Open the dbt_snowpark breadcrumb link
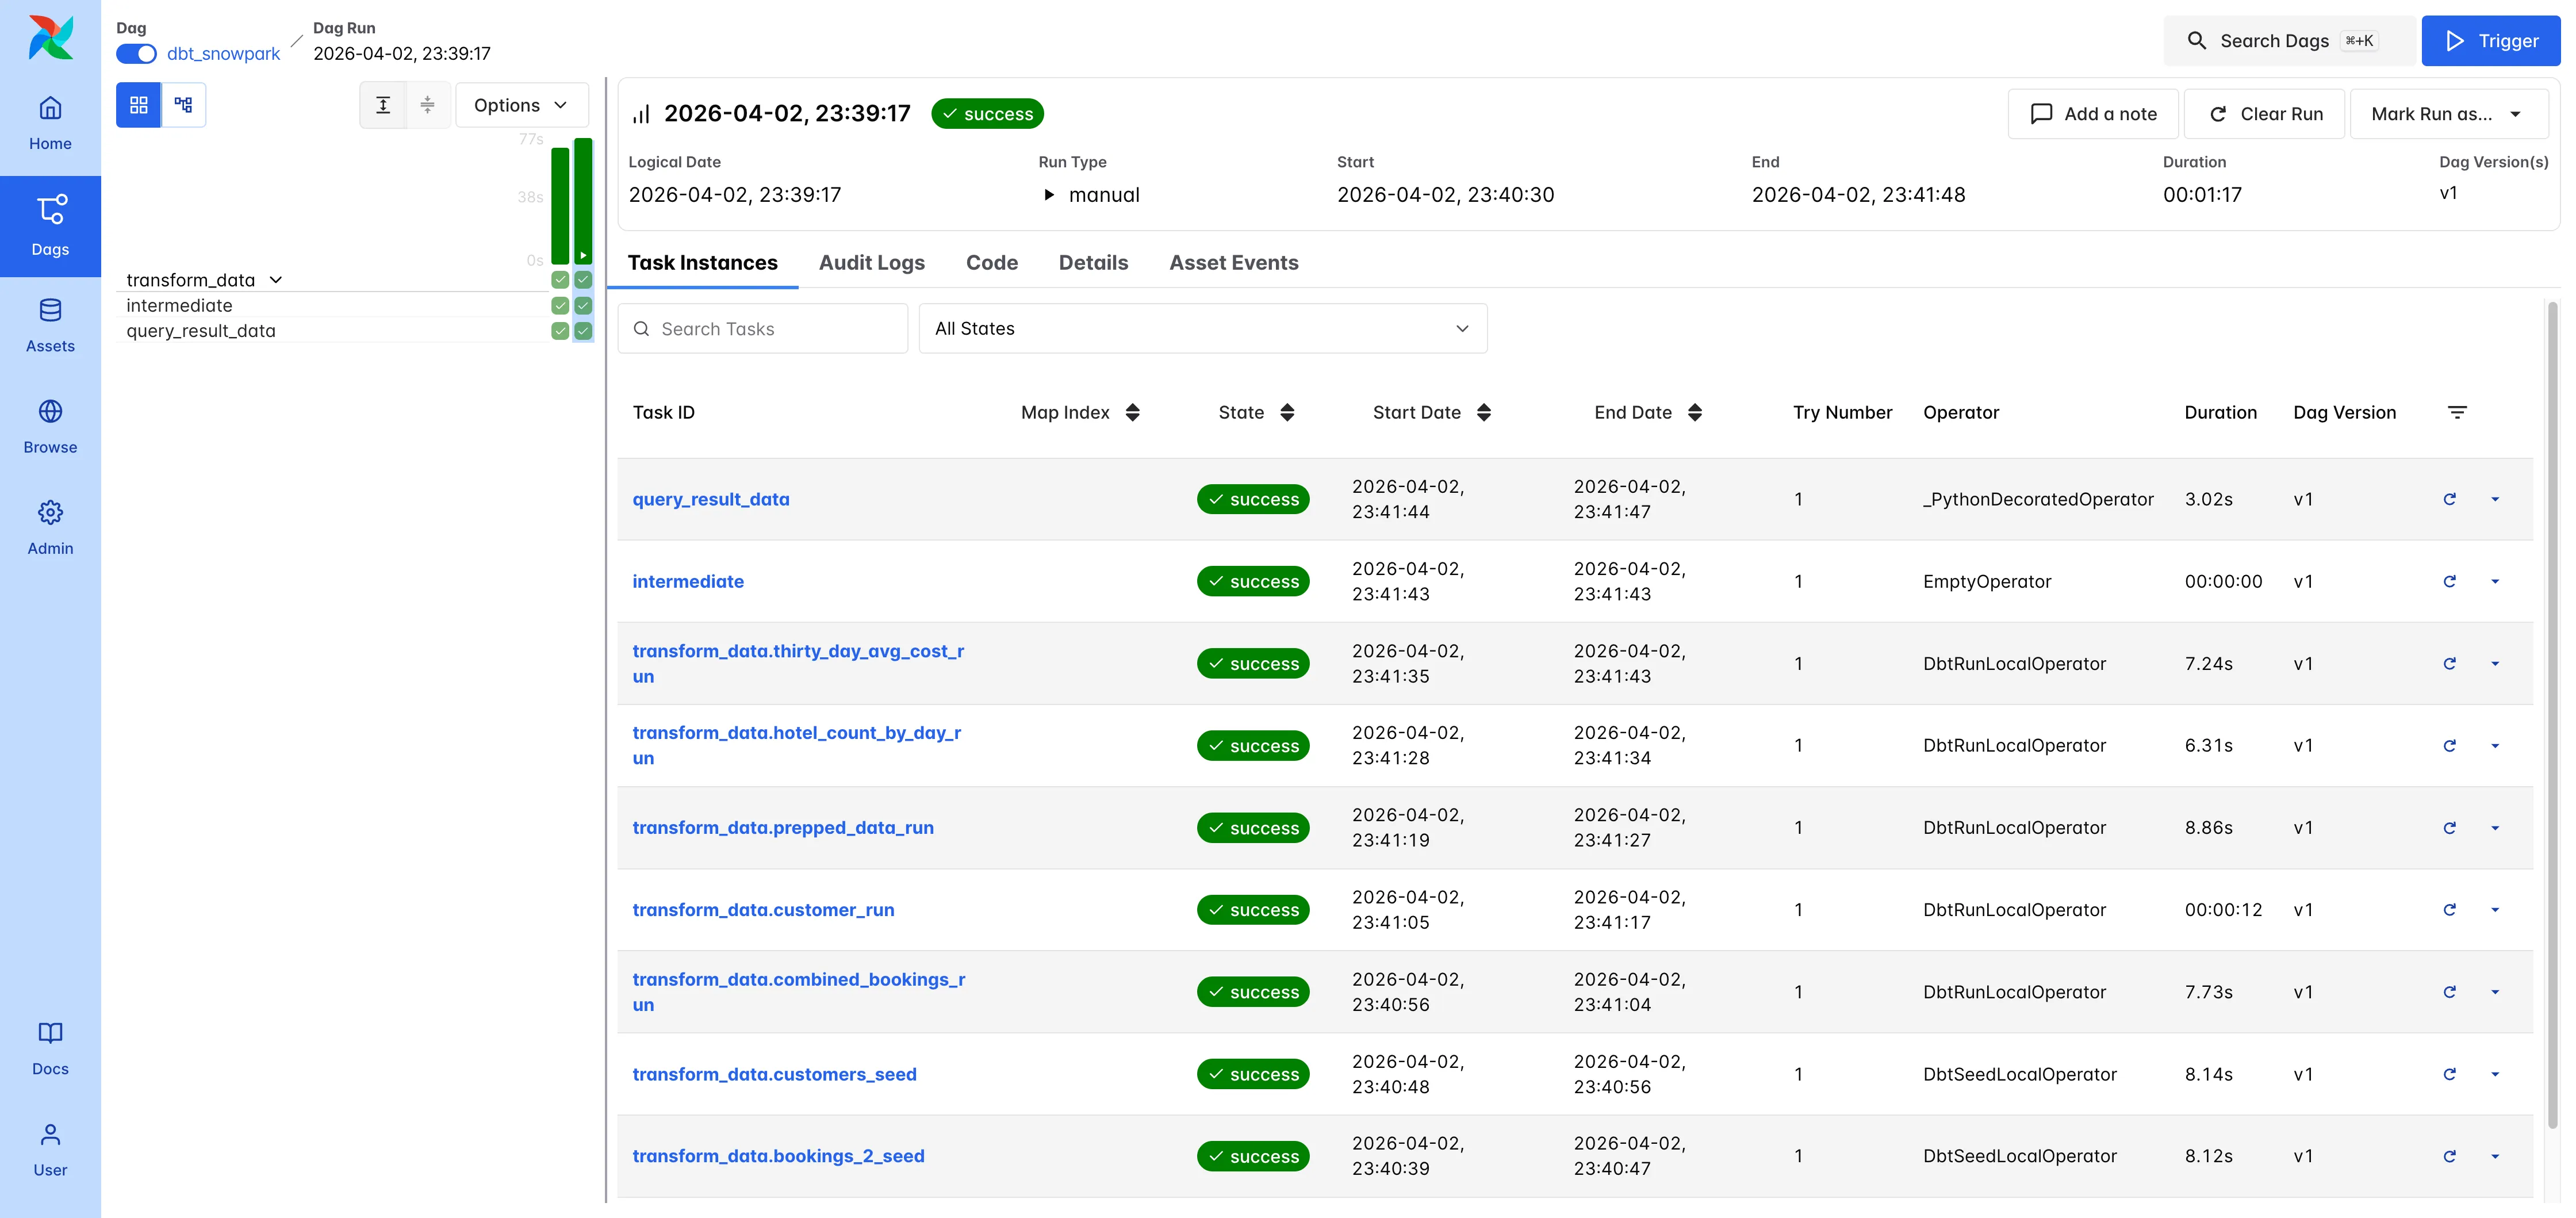The image size is (2576, 1218). (223, 54)
